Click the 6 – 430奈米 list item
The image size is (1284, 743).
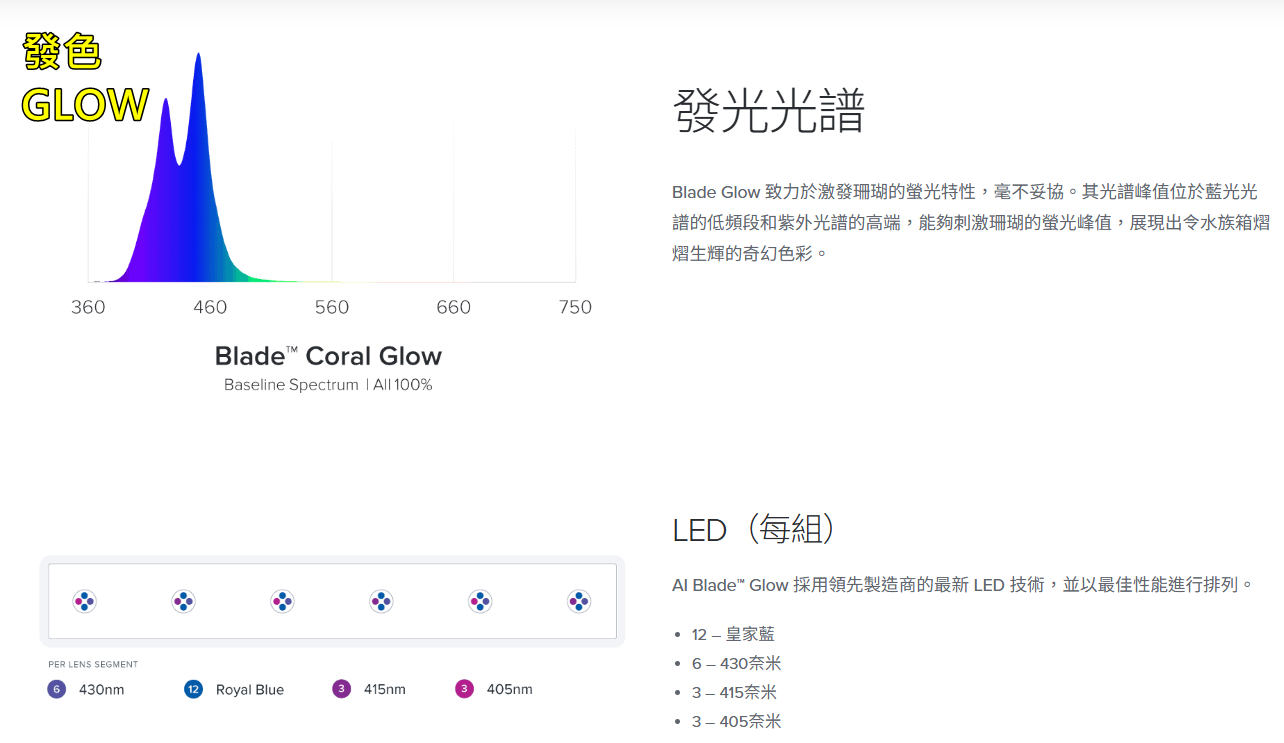pyautogui.click(x=736, y=663)
